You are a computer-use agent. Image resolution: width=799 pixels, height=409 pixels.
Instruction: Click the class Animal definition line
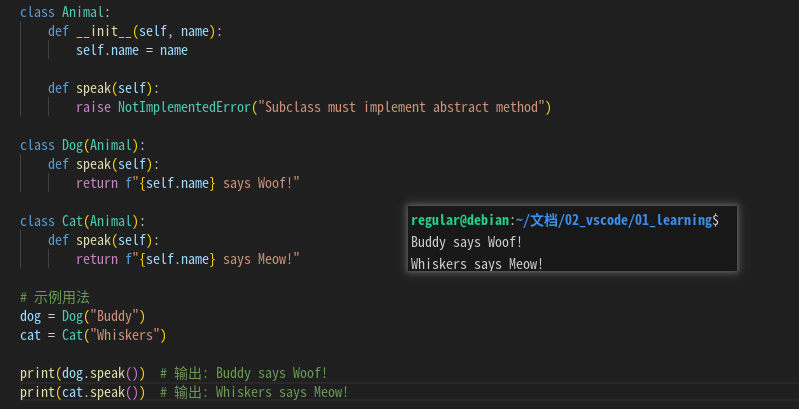coord(62,12)
